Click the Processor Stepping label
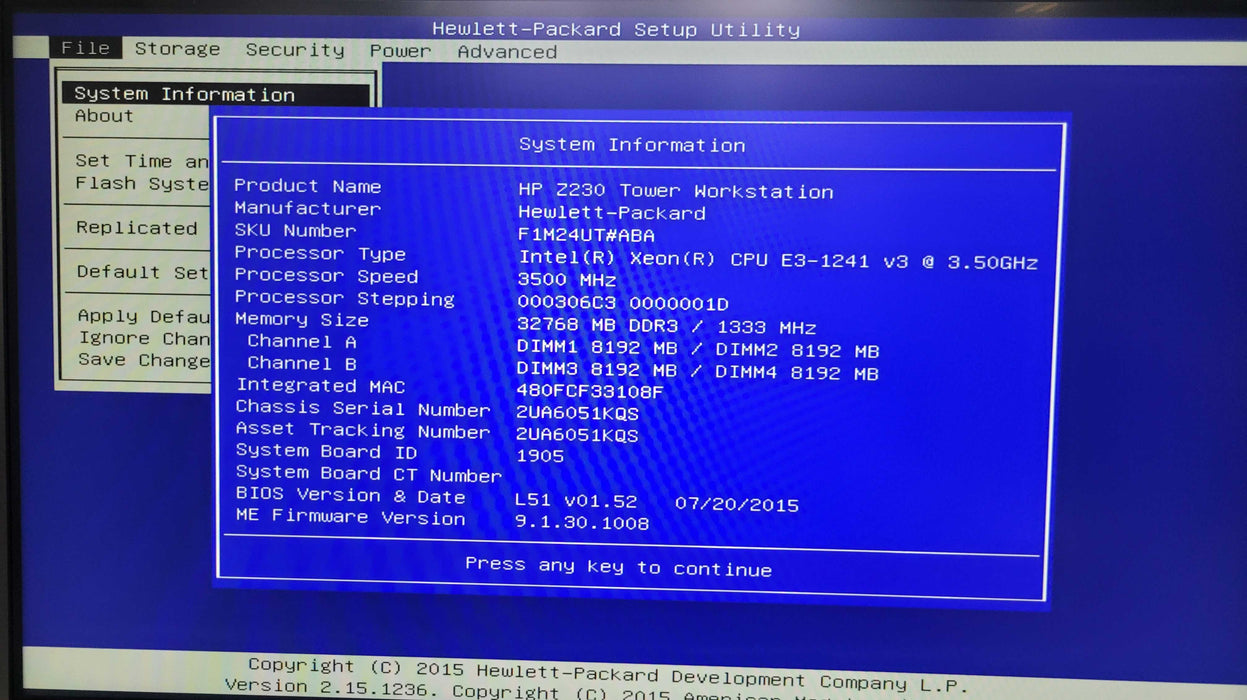The width and height of the screenshot is (1247, 700). [345, 298]
